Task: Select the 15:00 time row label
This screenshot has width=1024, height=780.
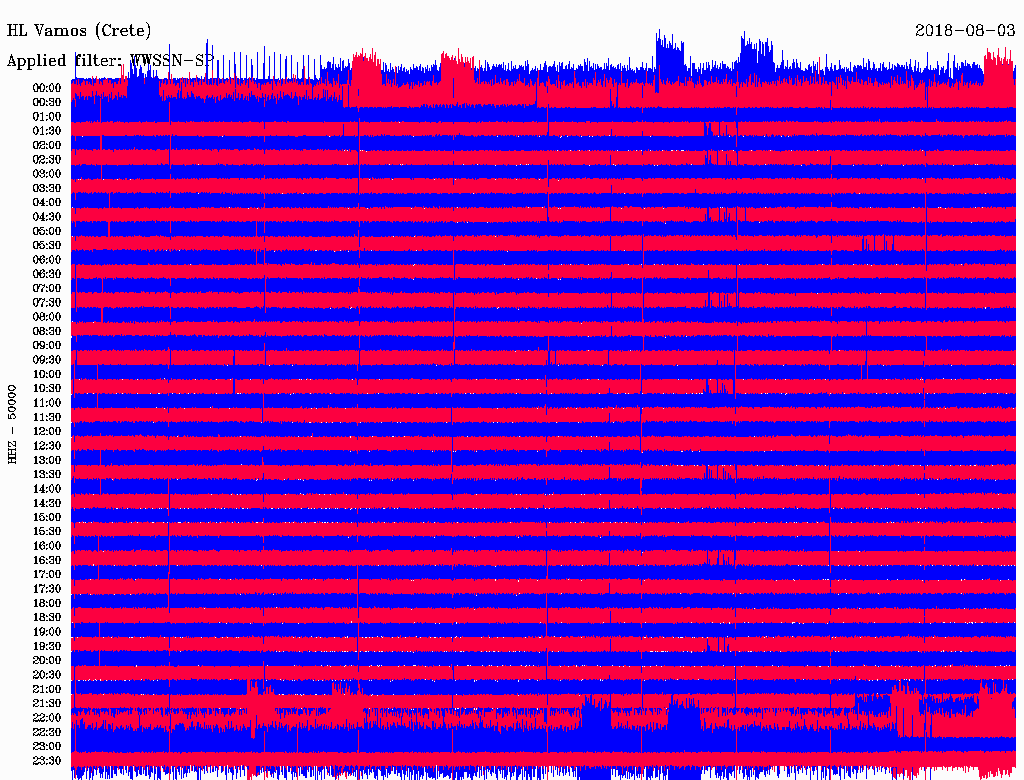Action: (47, 517)
